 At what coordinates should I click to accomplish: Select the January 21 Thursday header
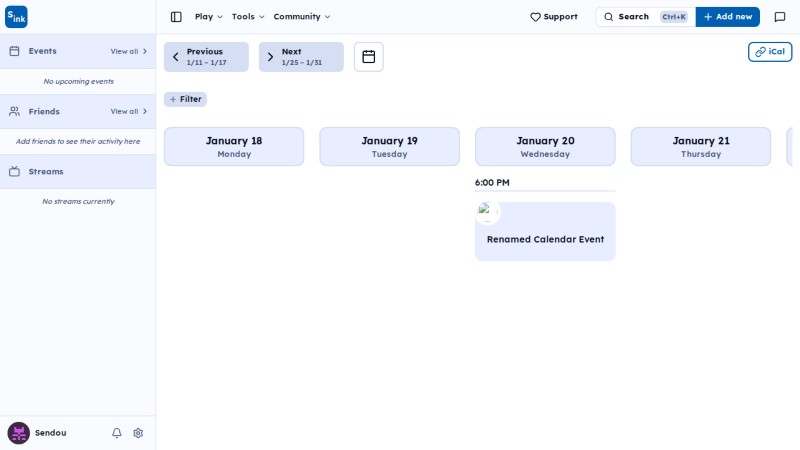(701, 146)
